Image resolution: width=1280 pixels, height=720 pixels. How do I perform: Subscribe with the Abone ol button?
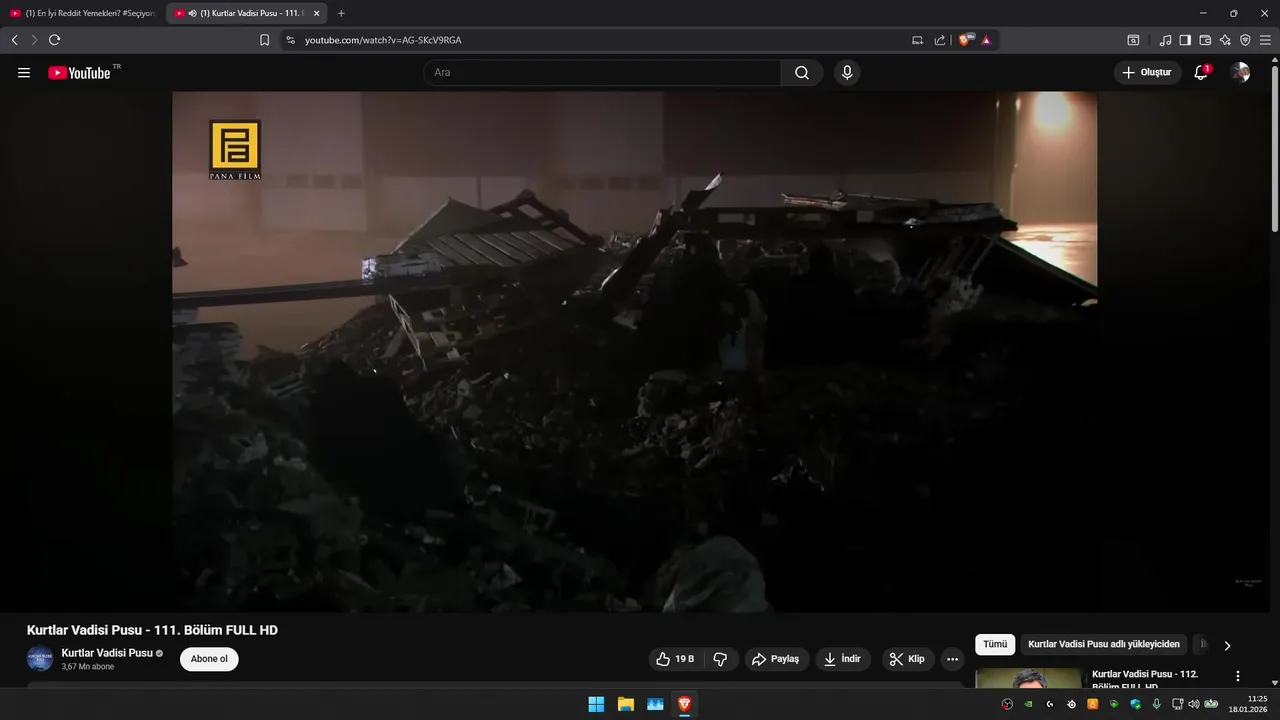point(209,659)
